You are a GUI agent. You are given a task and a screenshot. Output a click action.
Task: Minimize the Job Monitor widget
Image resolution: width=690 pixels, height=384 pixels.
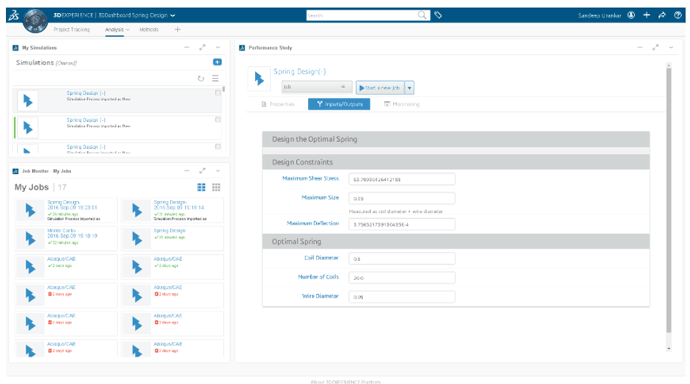187,171
